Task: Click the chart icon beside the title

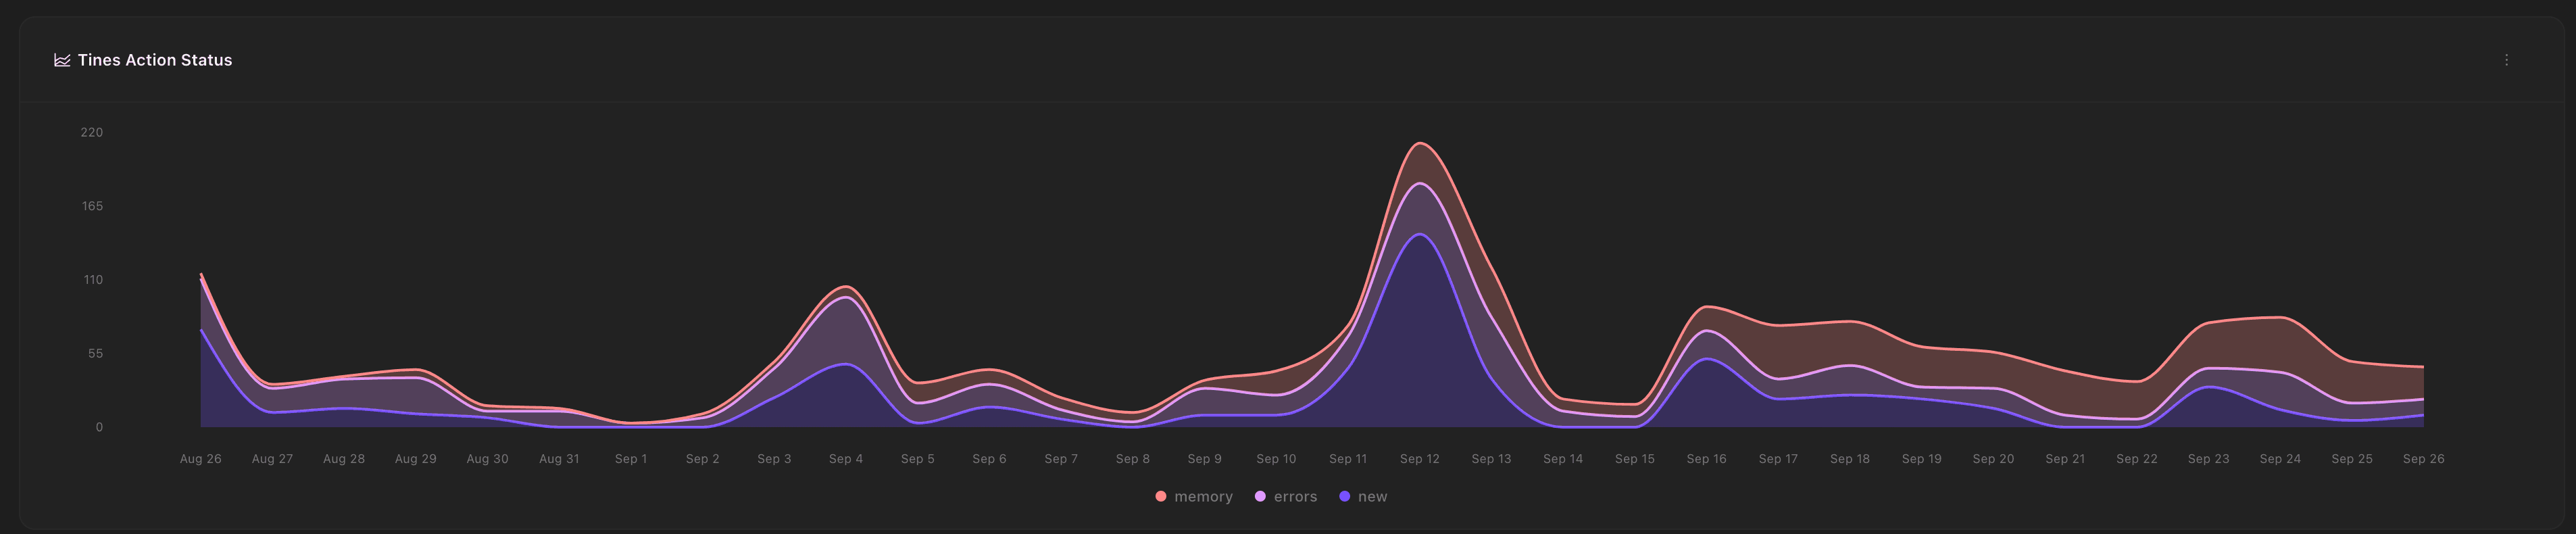Action: pyautogui.click(x=62, y=60)
